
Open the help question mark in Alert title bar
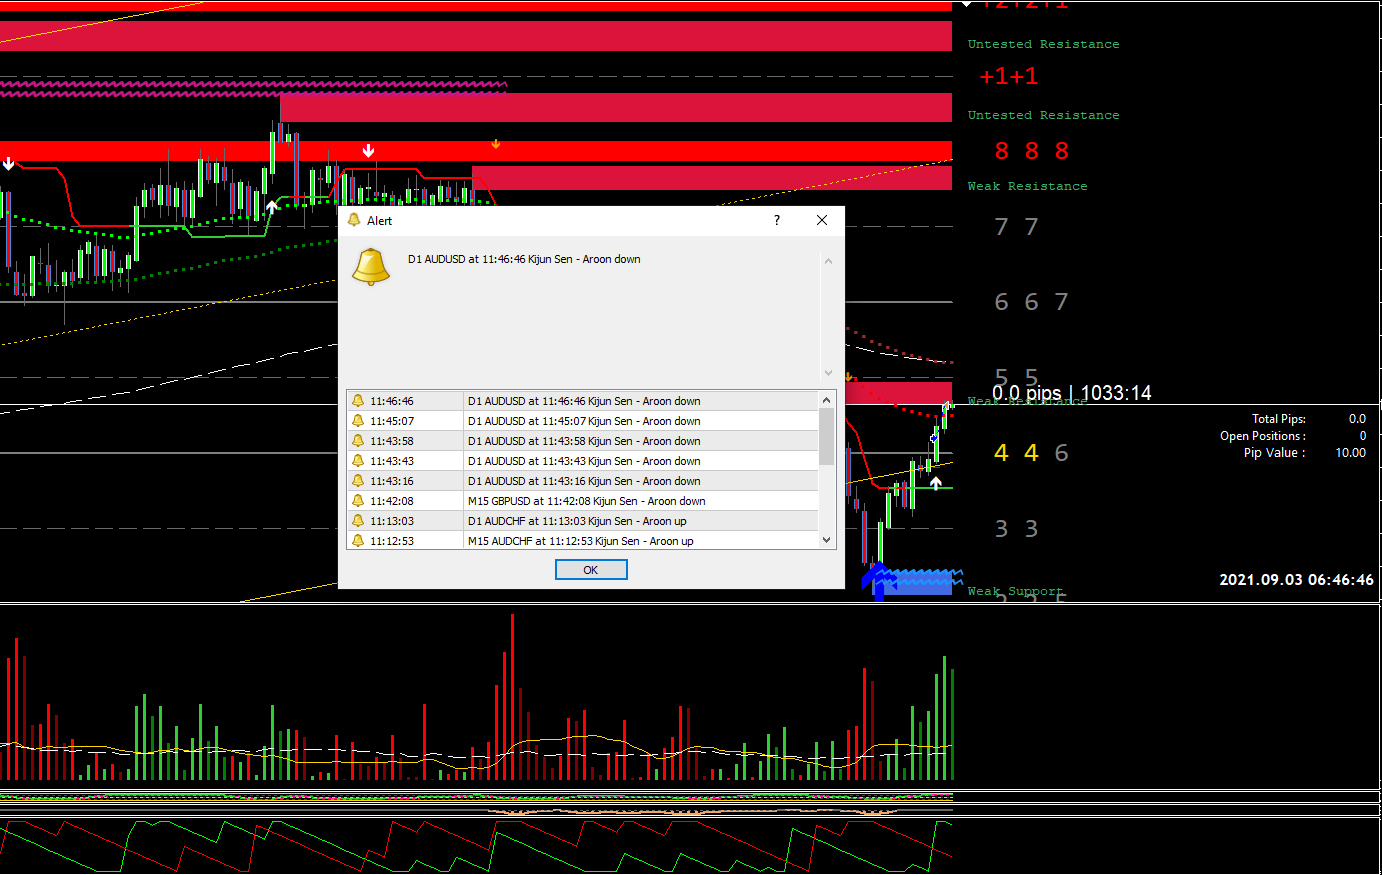[777, 220]
